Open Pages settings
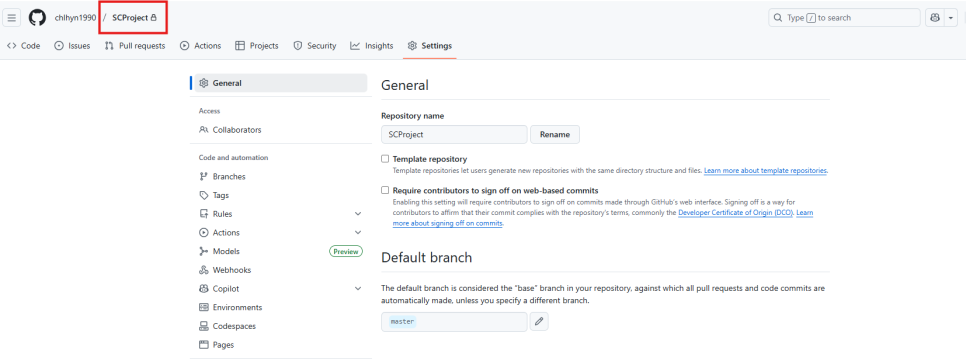The image size is (966, 361). [x=280, y=345]
